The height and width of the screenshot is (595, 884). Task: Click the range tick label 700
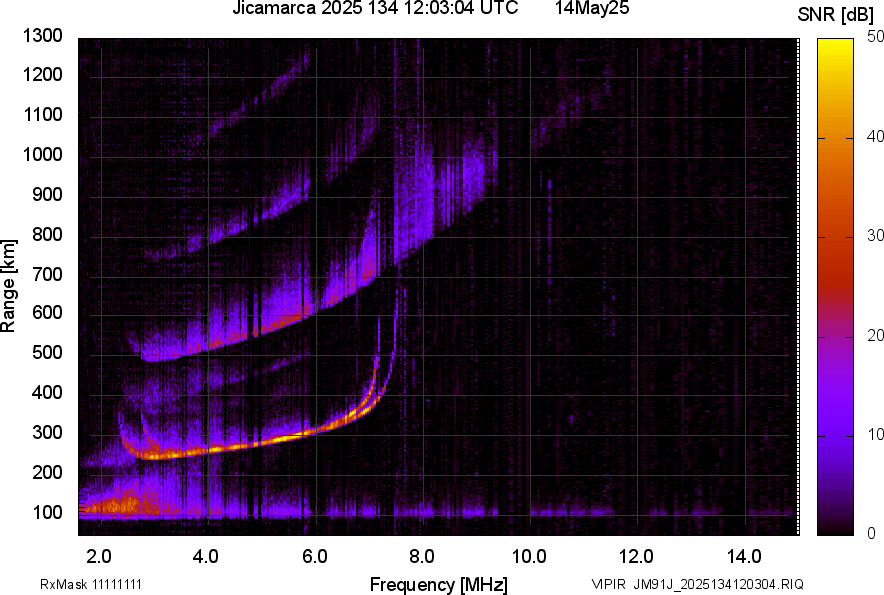pos(47,274)
